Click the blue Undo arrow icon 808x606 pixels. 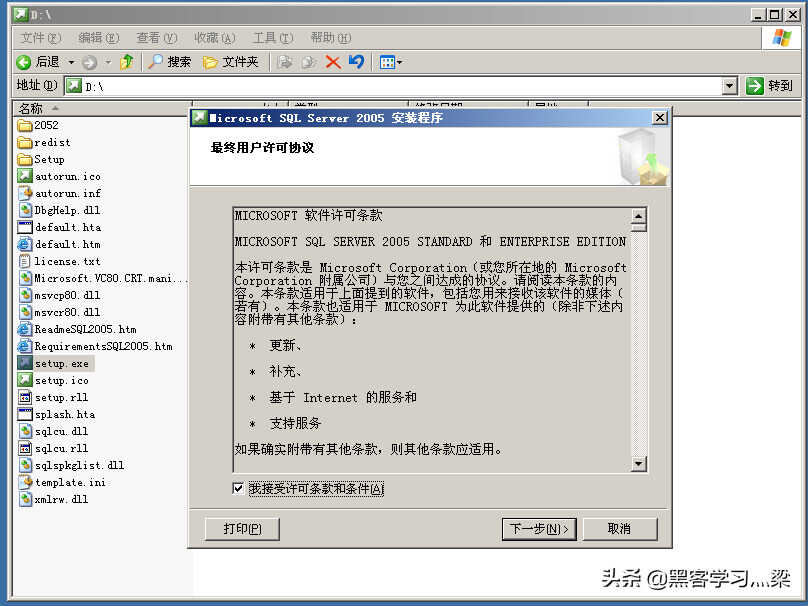(356, 62)
